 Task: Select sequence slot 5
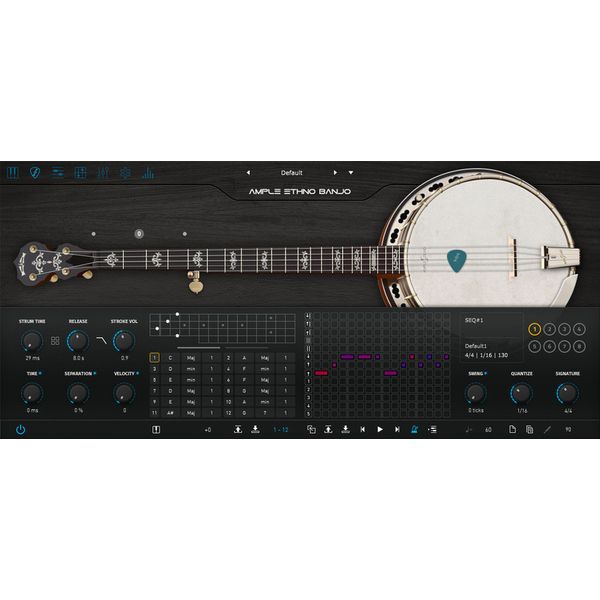(534, 347)
